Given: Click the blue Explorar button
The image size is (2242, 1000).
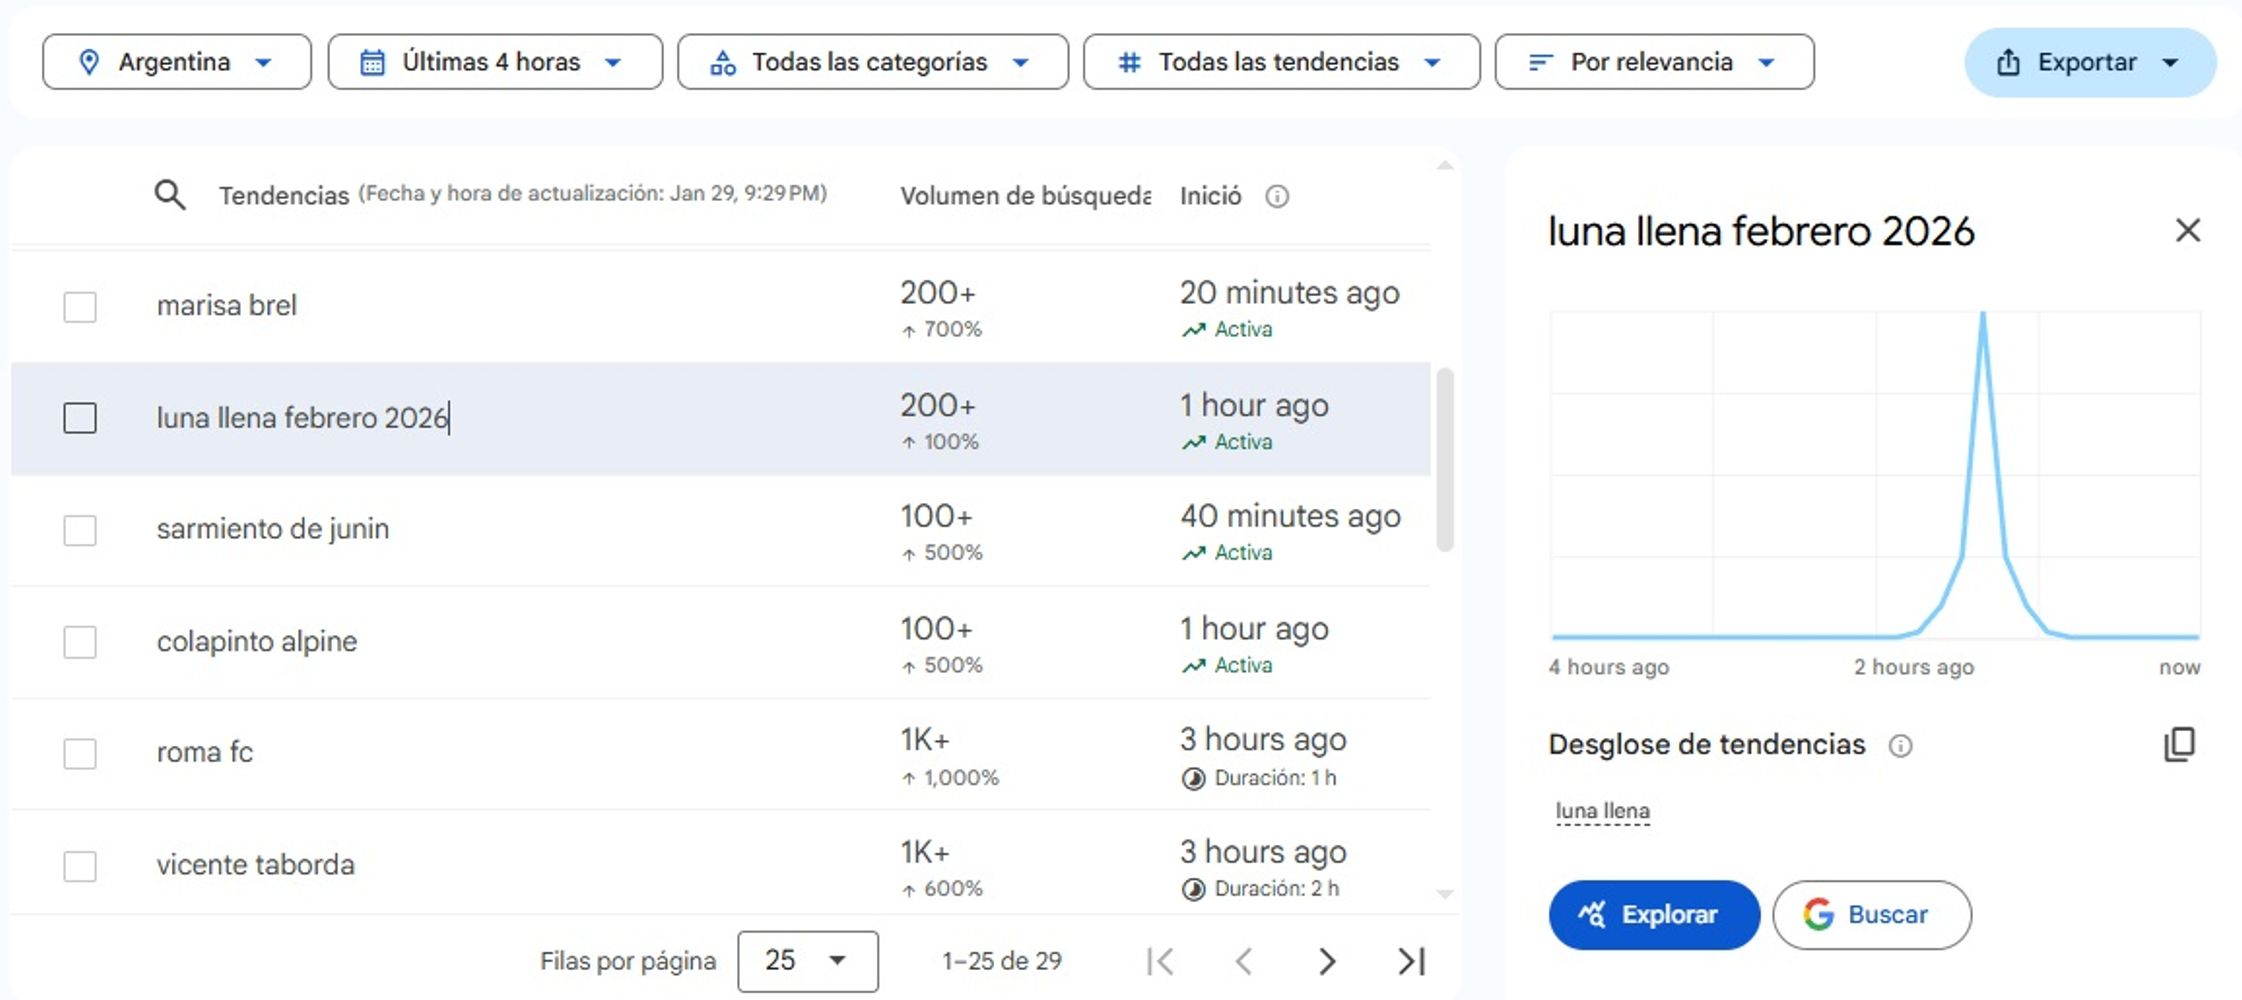Looking at the screenshot, I should coord(1654,915).
